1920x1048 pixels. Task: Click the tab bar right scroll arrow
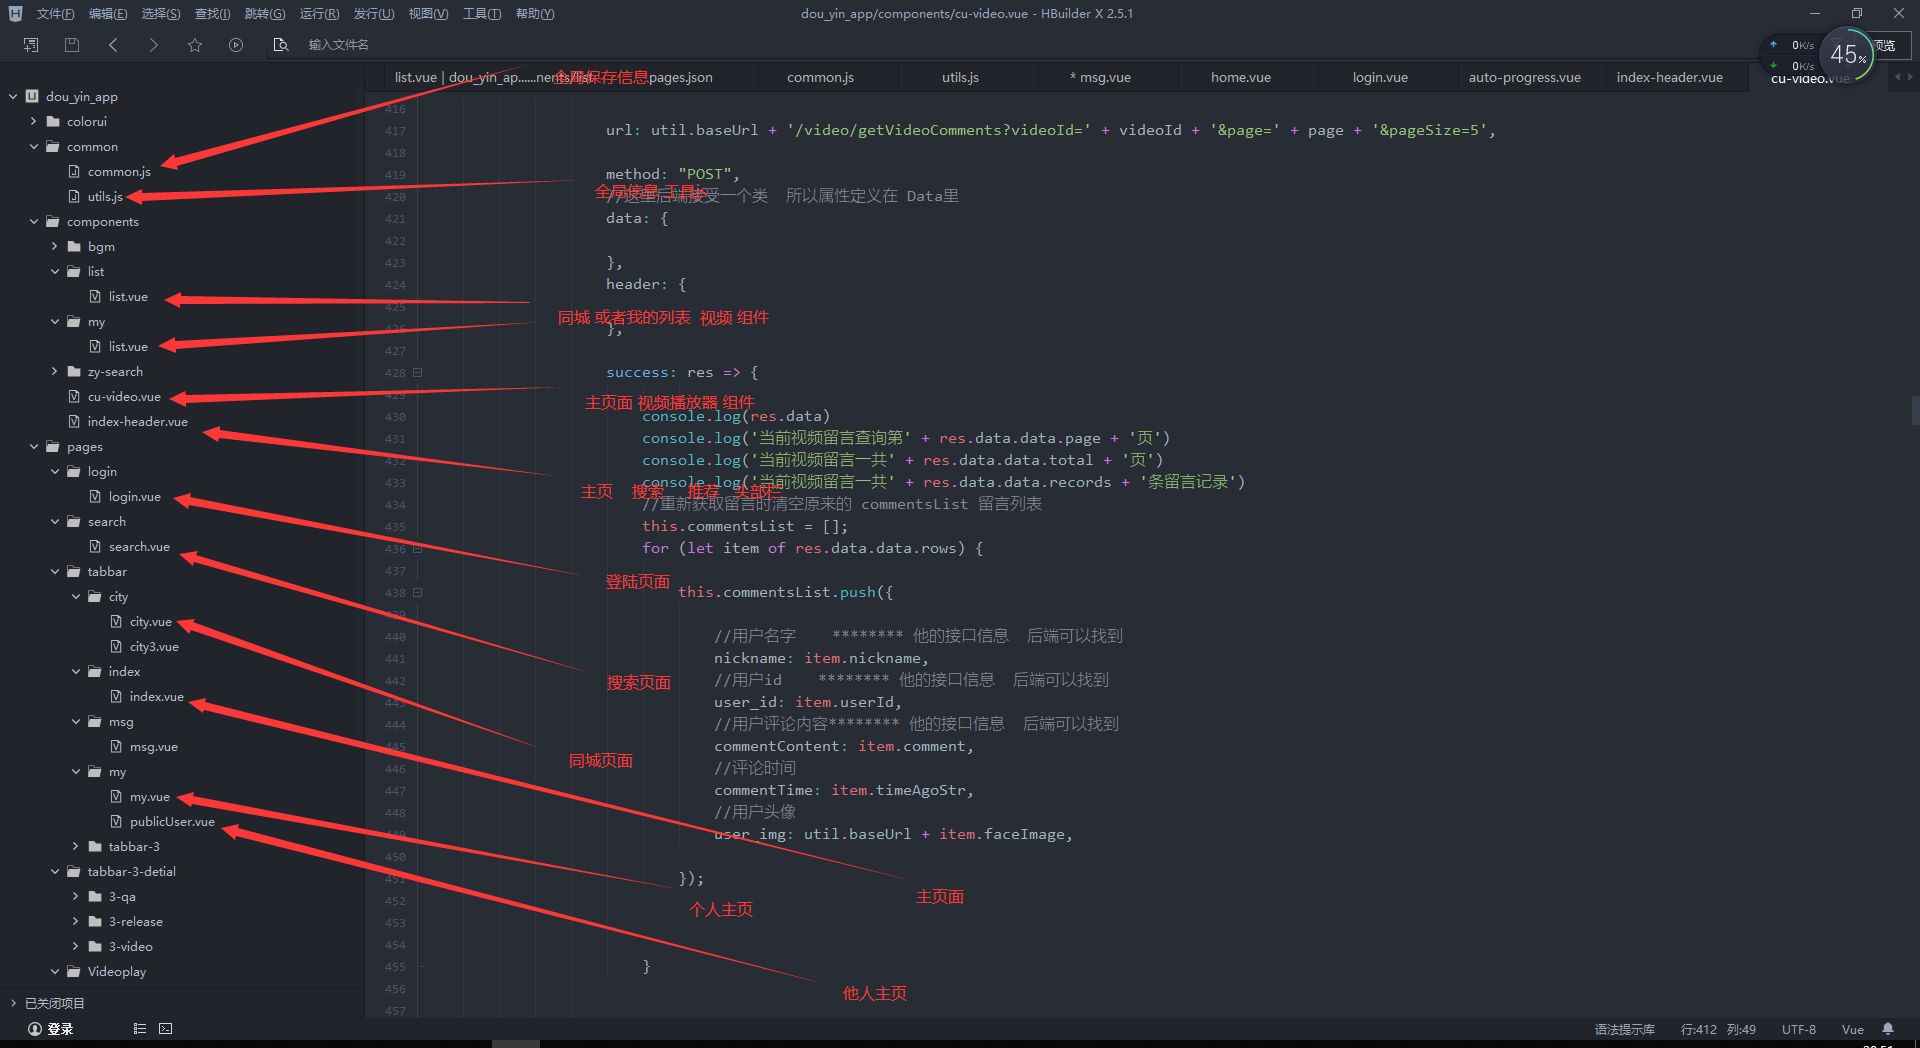pos(1911,77)
